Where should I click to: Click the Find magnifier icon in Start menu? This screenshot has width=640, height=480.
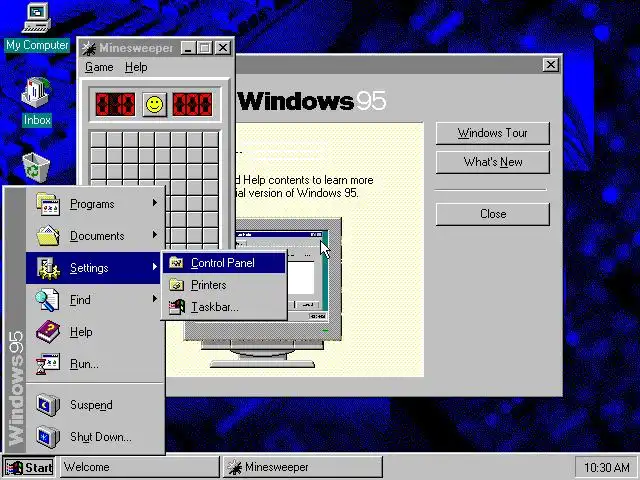[47, 300]
